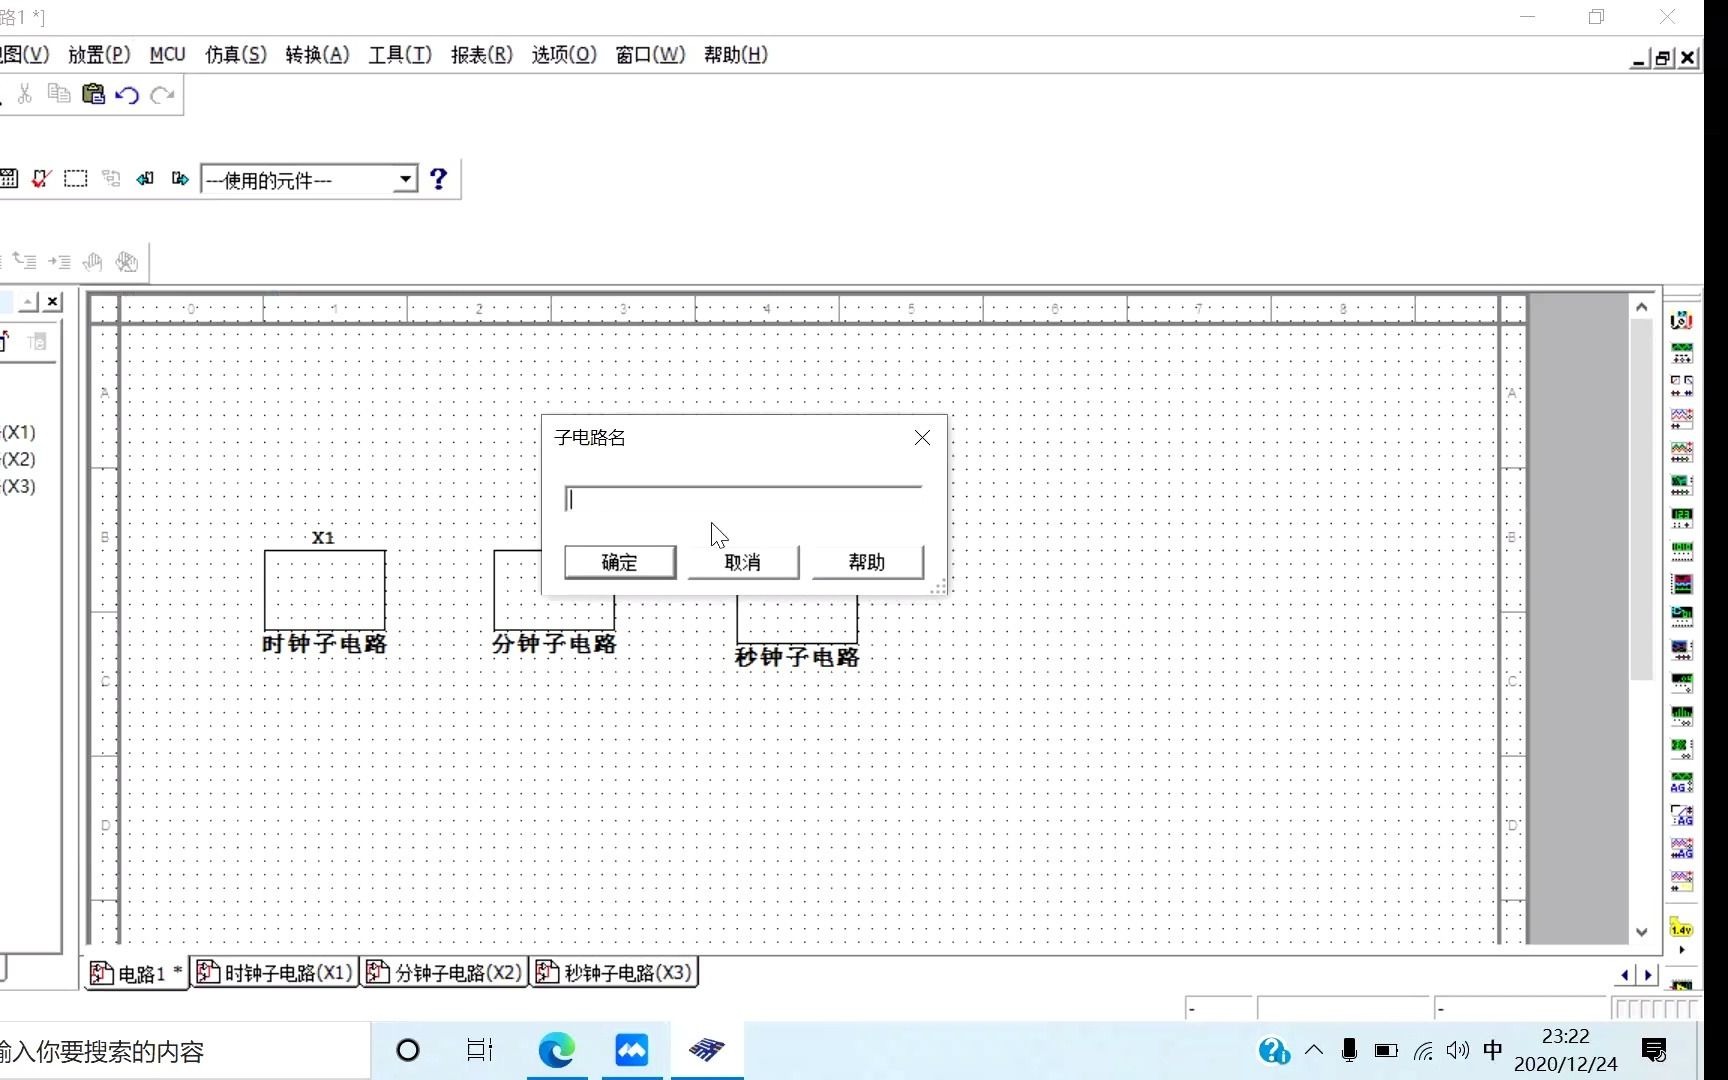Click the sheet tabs left scroll arrow
Viewport: 1728px width, 1080px height.
1625,975
